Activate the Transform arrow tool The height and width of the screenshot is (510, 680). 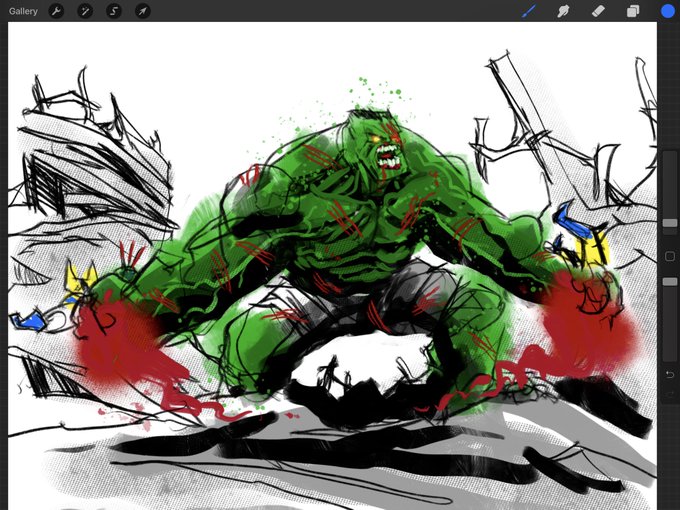coord(143,11)
